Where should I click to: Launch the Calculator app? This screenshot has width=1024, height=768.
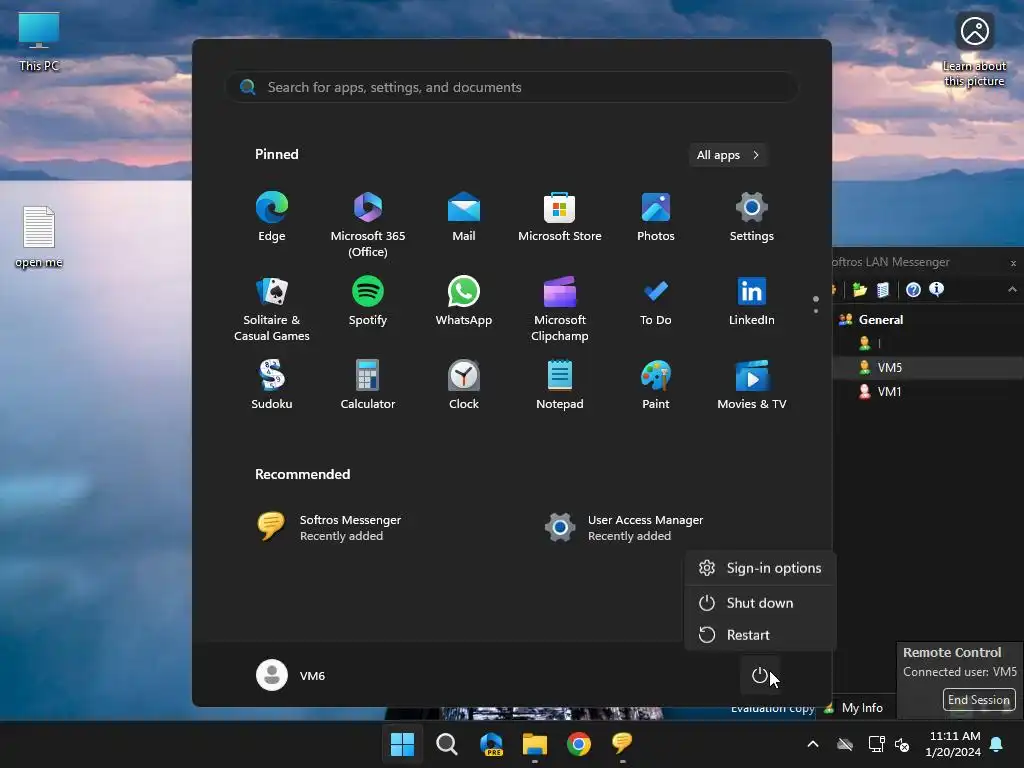tap(368, 384)
